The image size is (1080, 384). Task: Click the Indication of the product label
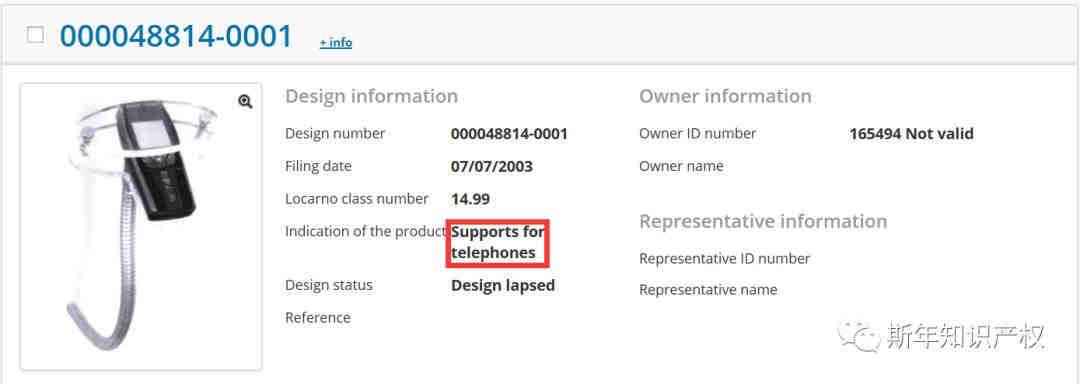[x=366, y=232]
